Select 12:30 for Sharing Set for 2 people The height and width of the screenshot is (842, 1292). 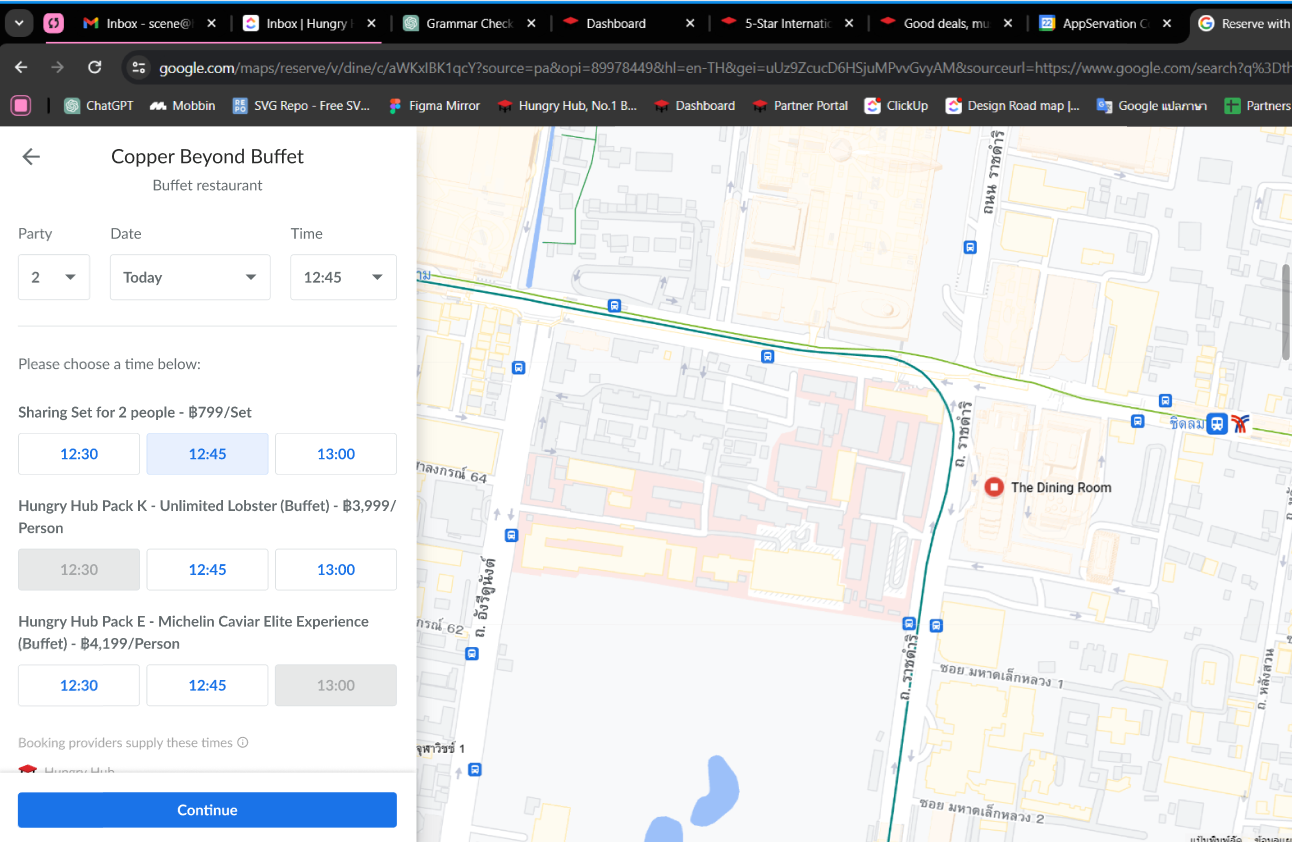79,454
